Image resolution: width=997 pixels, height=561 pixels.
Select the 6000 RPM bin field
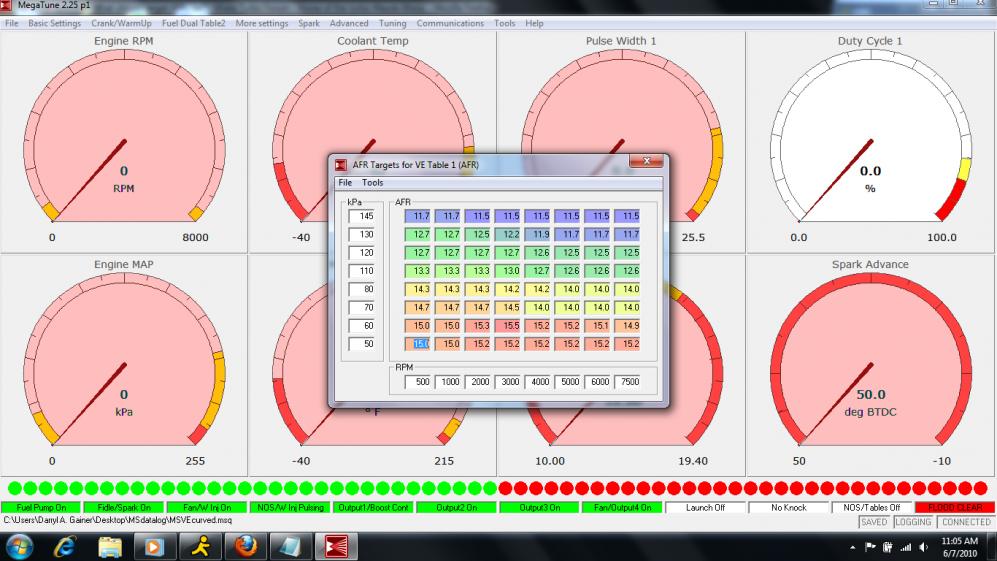coord(597,382)
